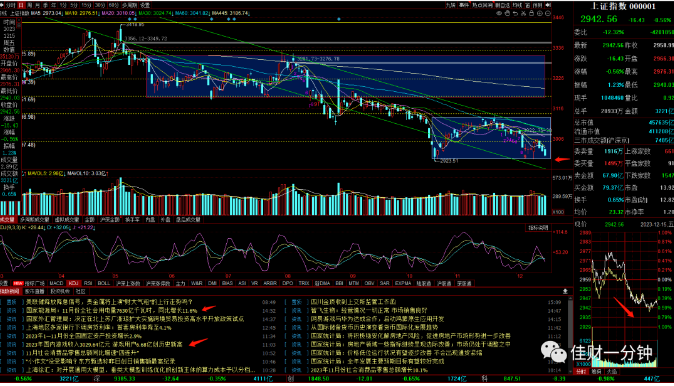674x386 pixels.
Task: Select the MACD indicator tab
Action: coord(56,283)
